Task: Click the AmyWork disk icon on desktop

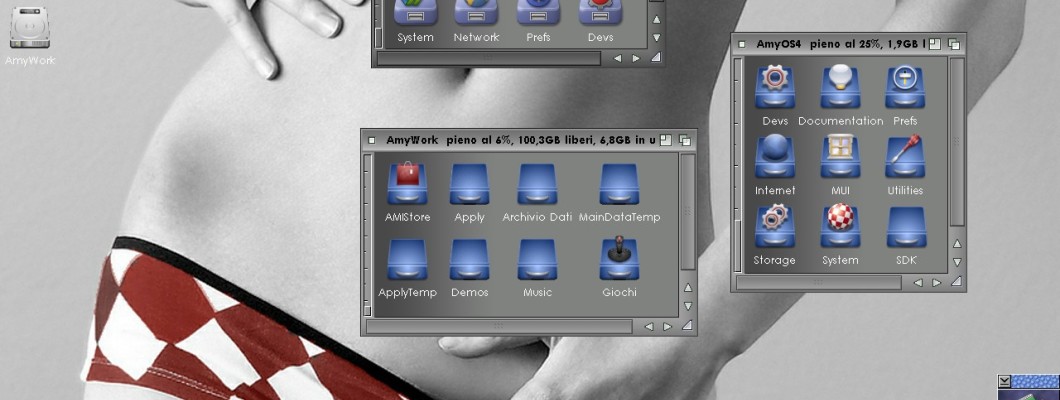Action: 30,28
